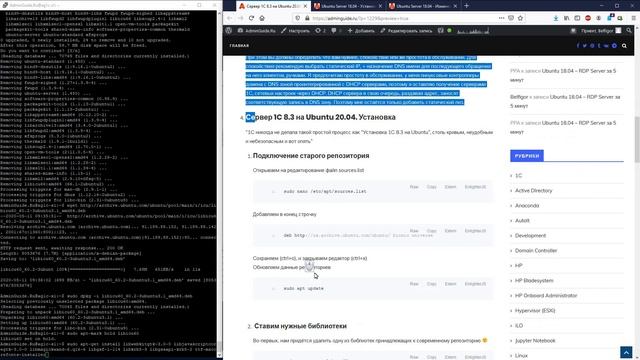Open a new browser tab
Image resolution: width=640 pixels, height=360 pixels.
pyautogui.click(x=467, y=6)
